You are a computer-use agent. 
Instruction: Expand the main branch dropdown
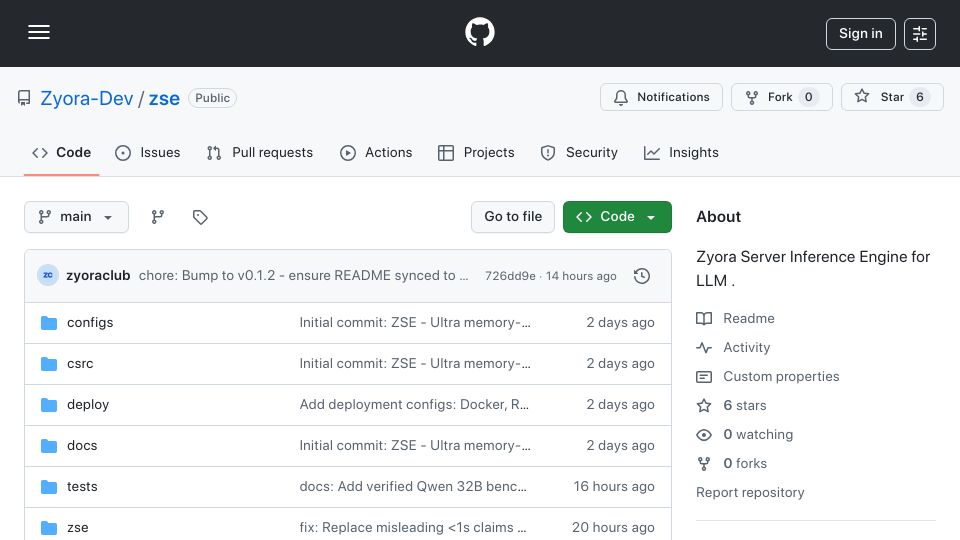[77, 217]
